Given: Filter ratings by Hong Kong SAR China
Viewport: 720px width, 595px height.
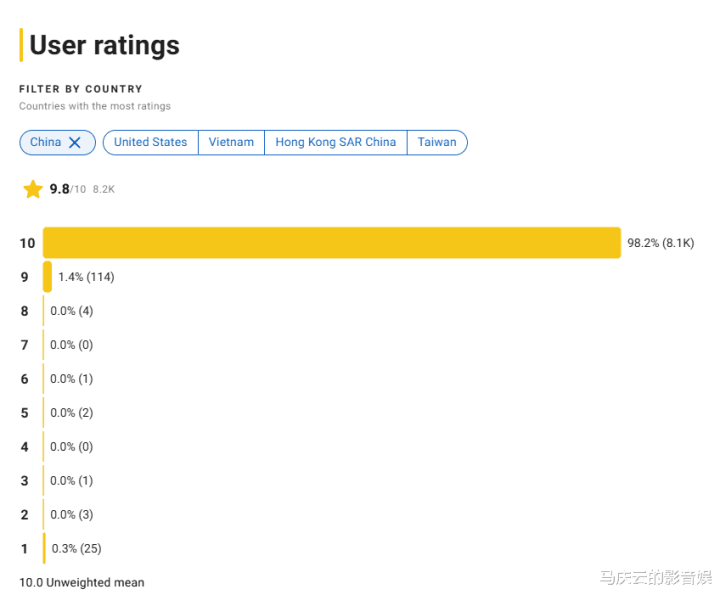Looking at the screenshot, I should (336, 142).
